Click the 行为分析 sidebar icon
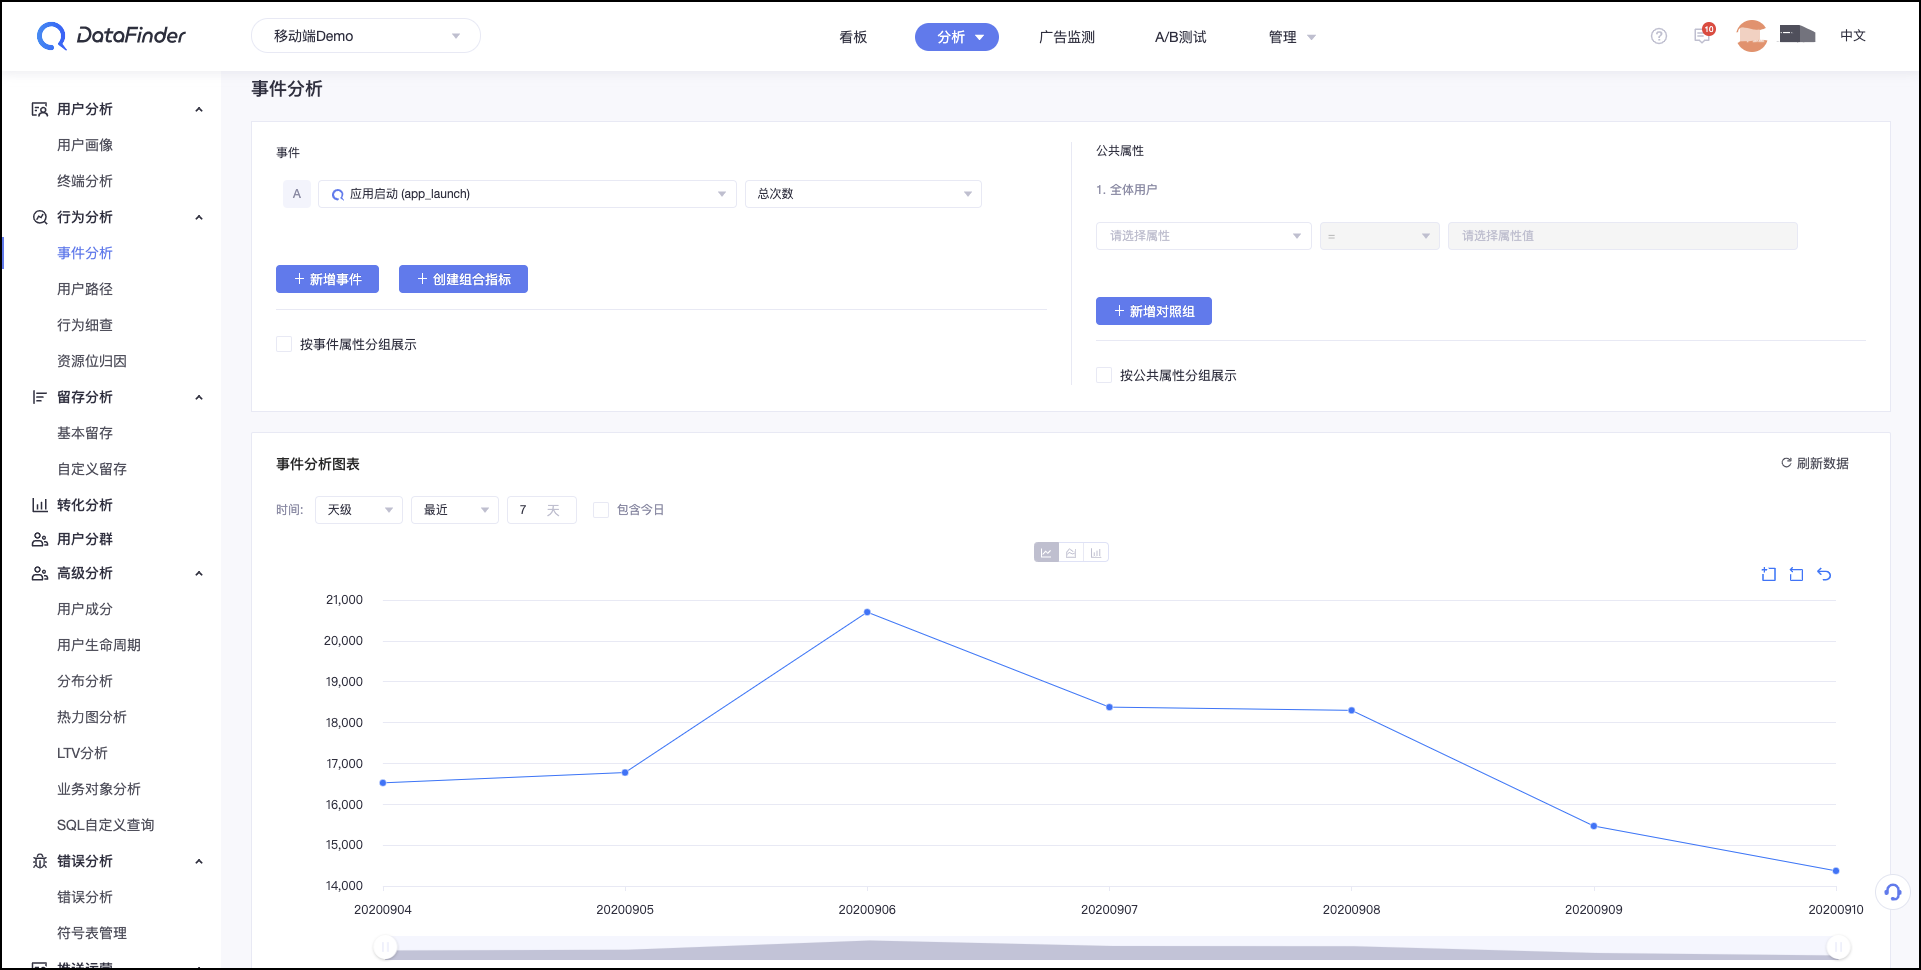The image size is (1921, 970). [x=40, y=217]
